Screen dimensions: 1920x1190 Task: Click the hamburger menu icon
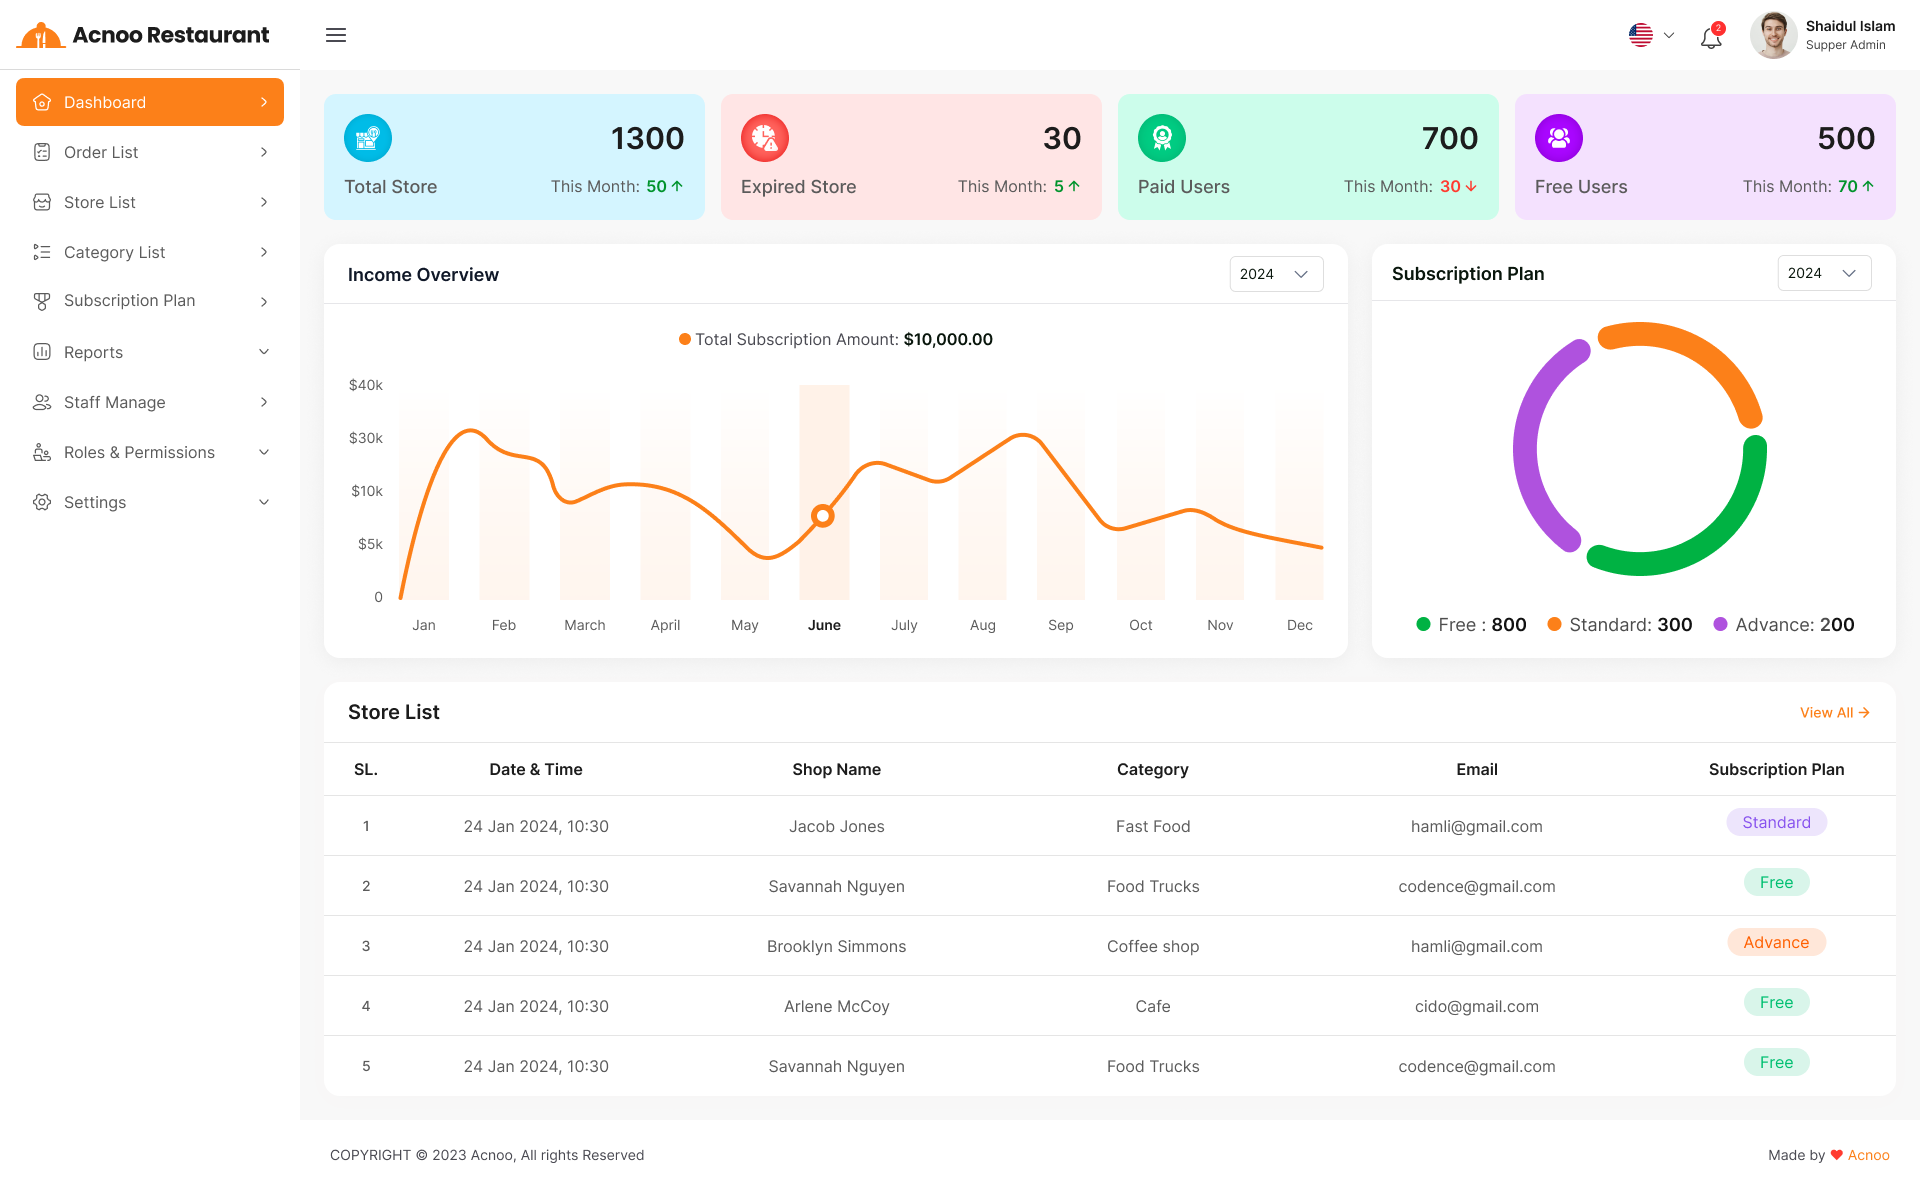click(x=336, y=35)
